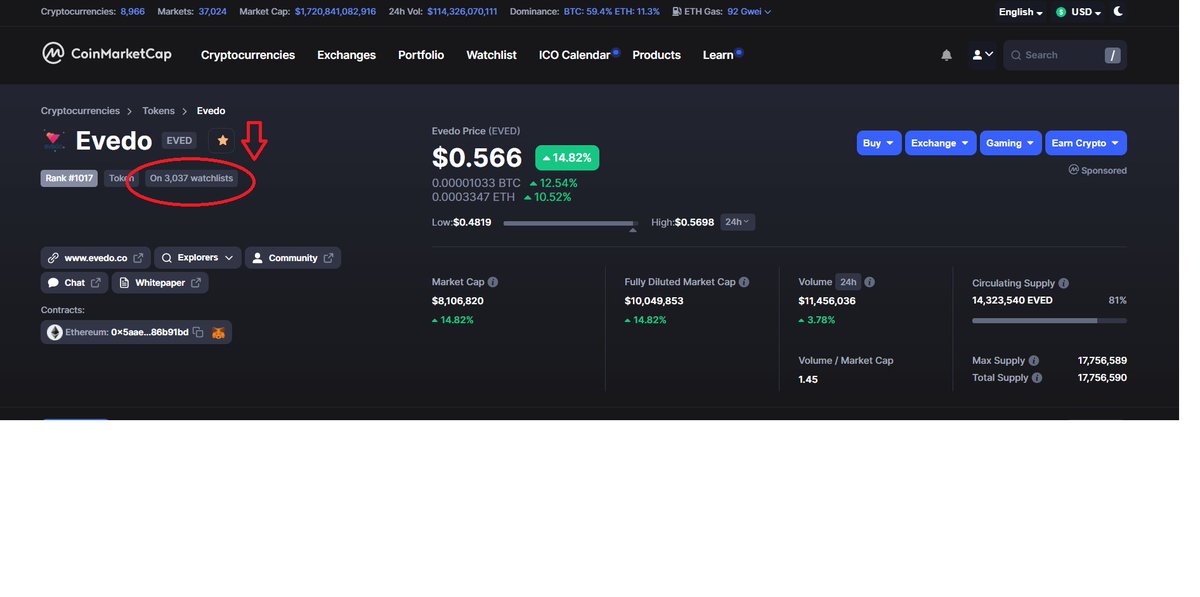Click the low-high price range slider
Image resolution: width=1200 pixels, height=597 pixels.
tap(571, 223)
